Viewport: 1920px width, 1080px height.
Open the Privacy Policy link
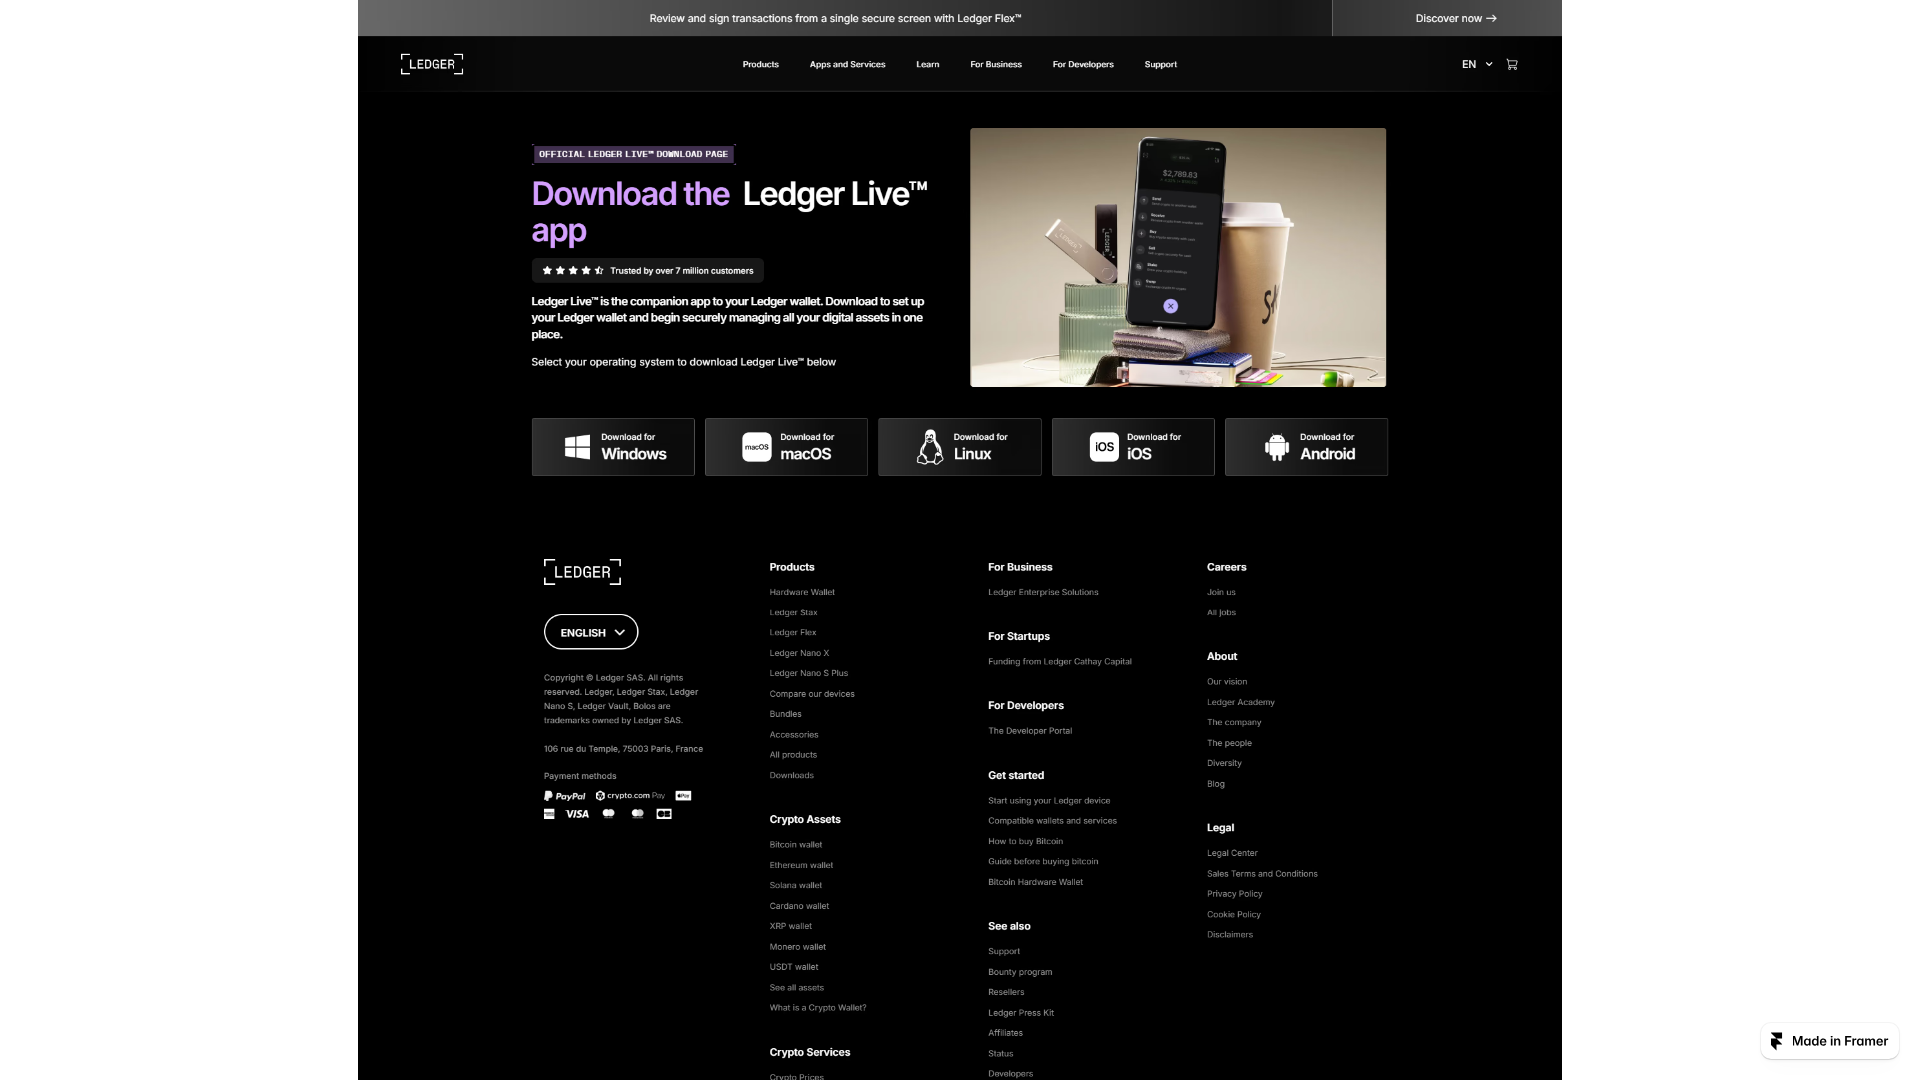coord(1235,894)
